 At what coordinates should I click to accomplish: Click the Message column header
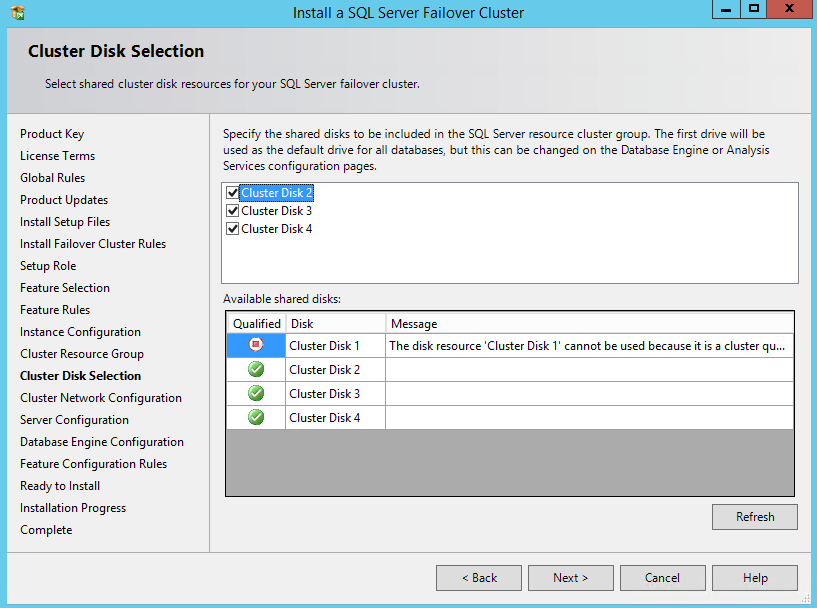coord(589,324)
